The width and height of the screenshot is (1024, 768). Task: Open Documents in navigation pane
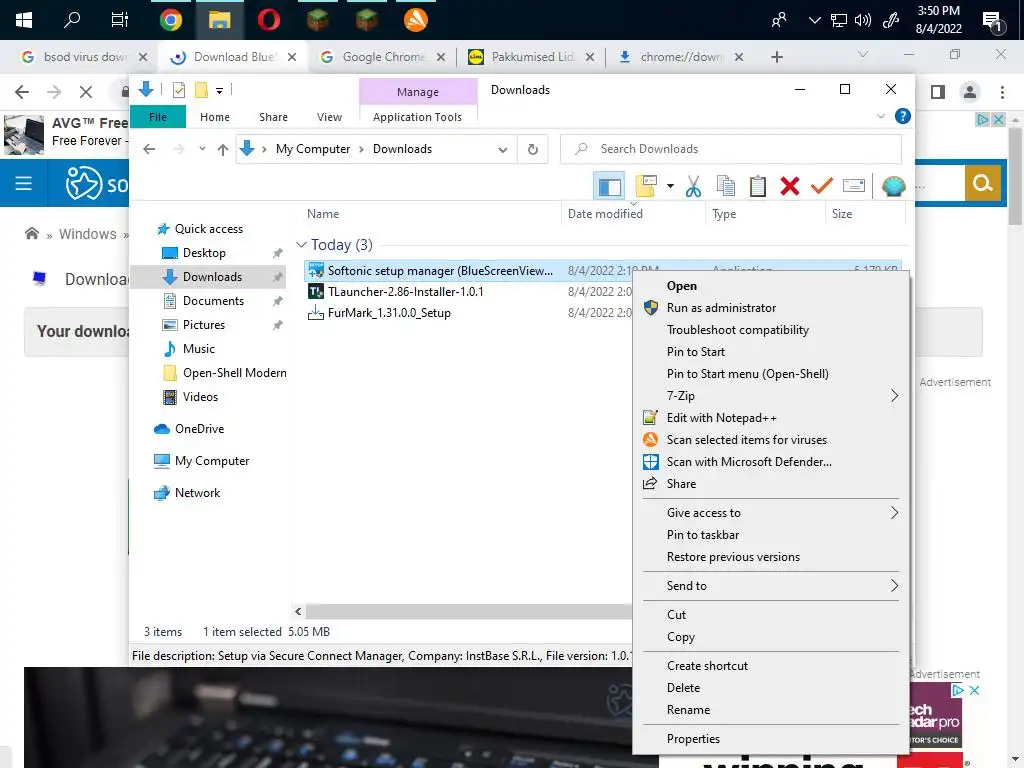pos(213,301)
